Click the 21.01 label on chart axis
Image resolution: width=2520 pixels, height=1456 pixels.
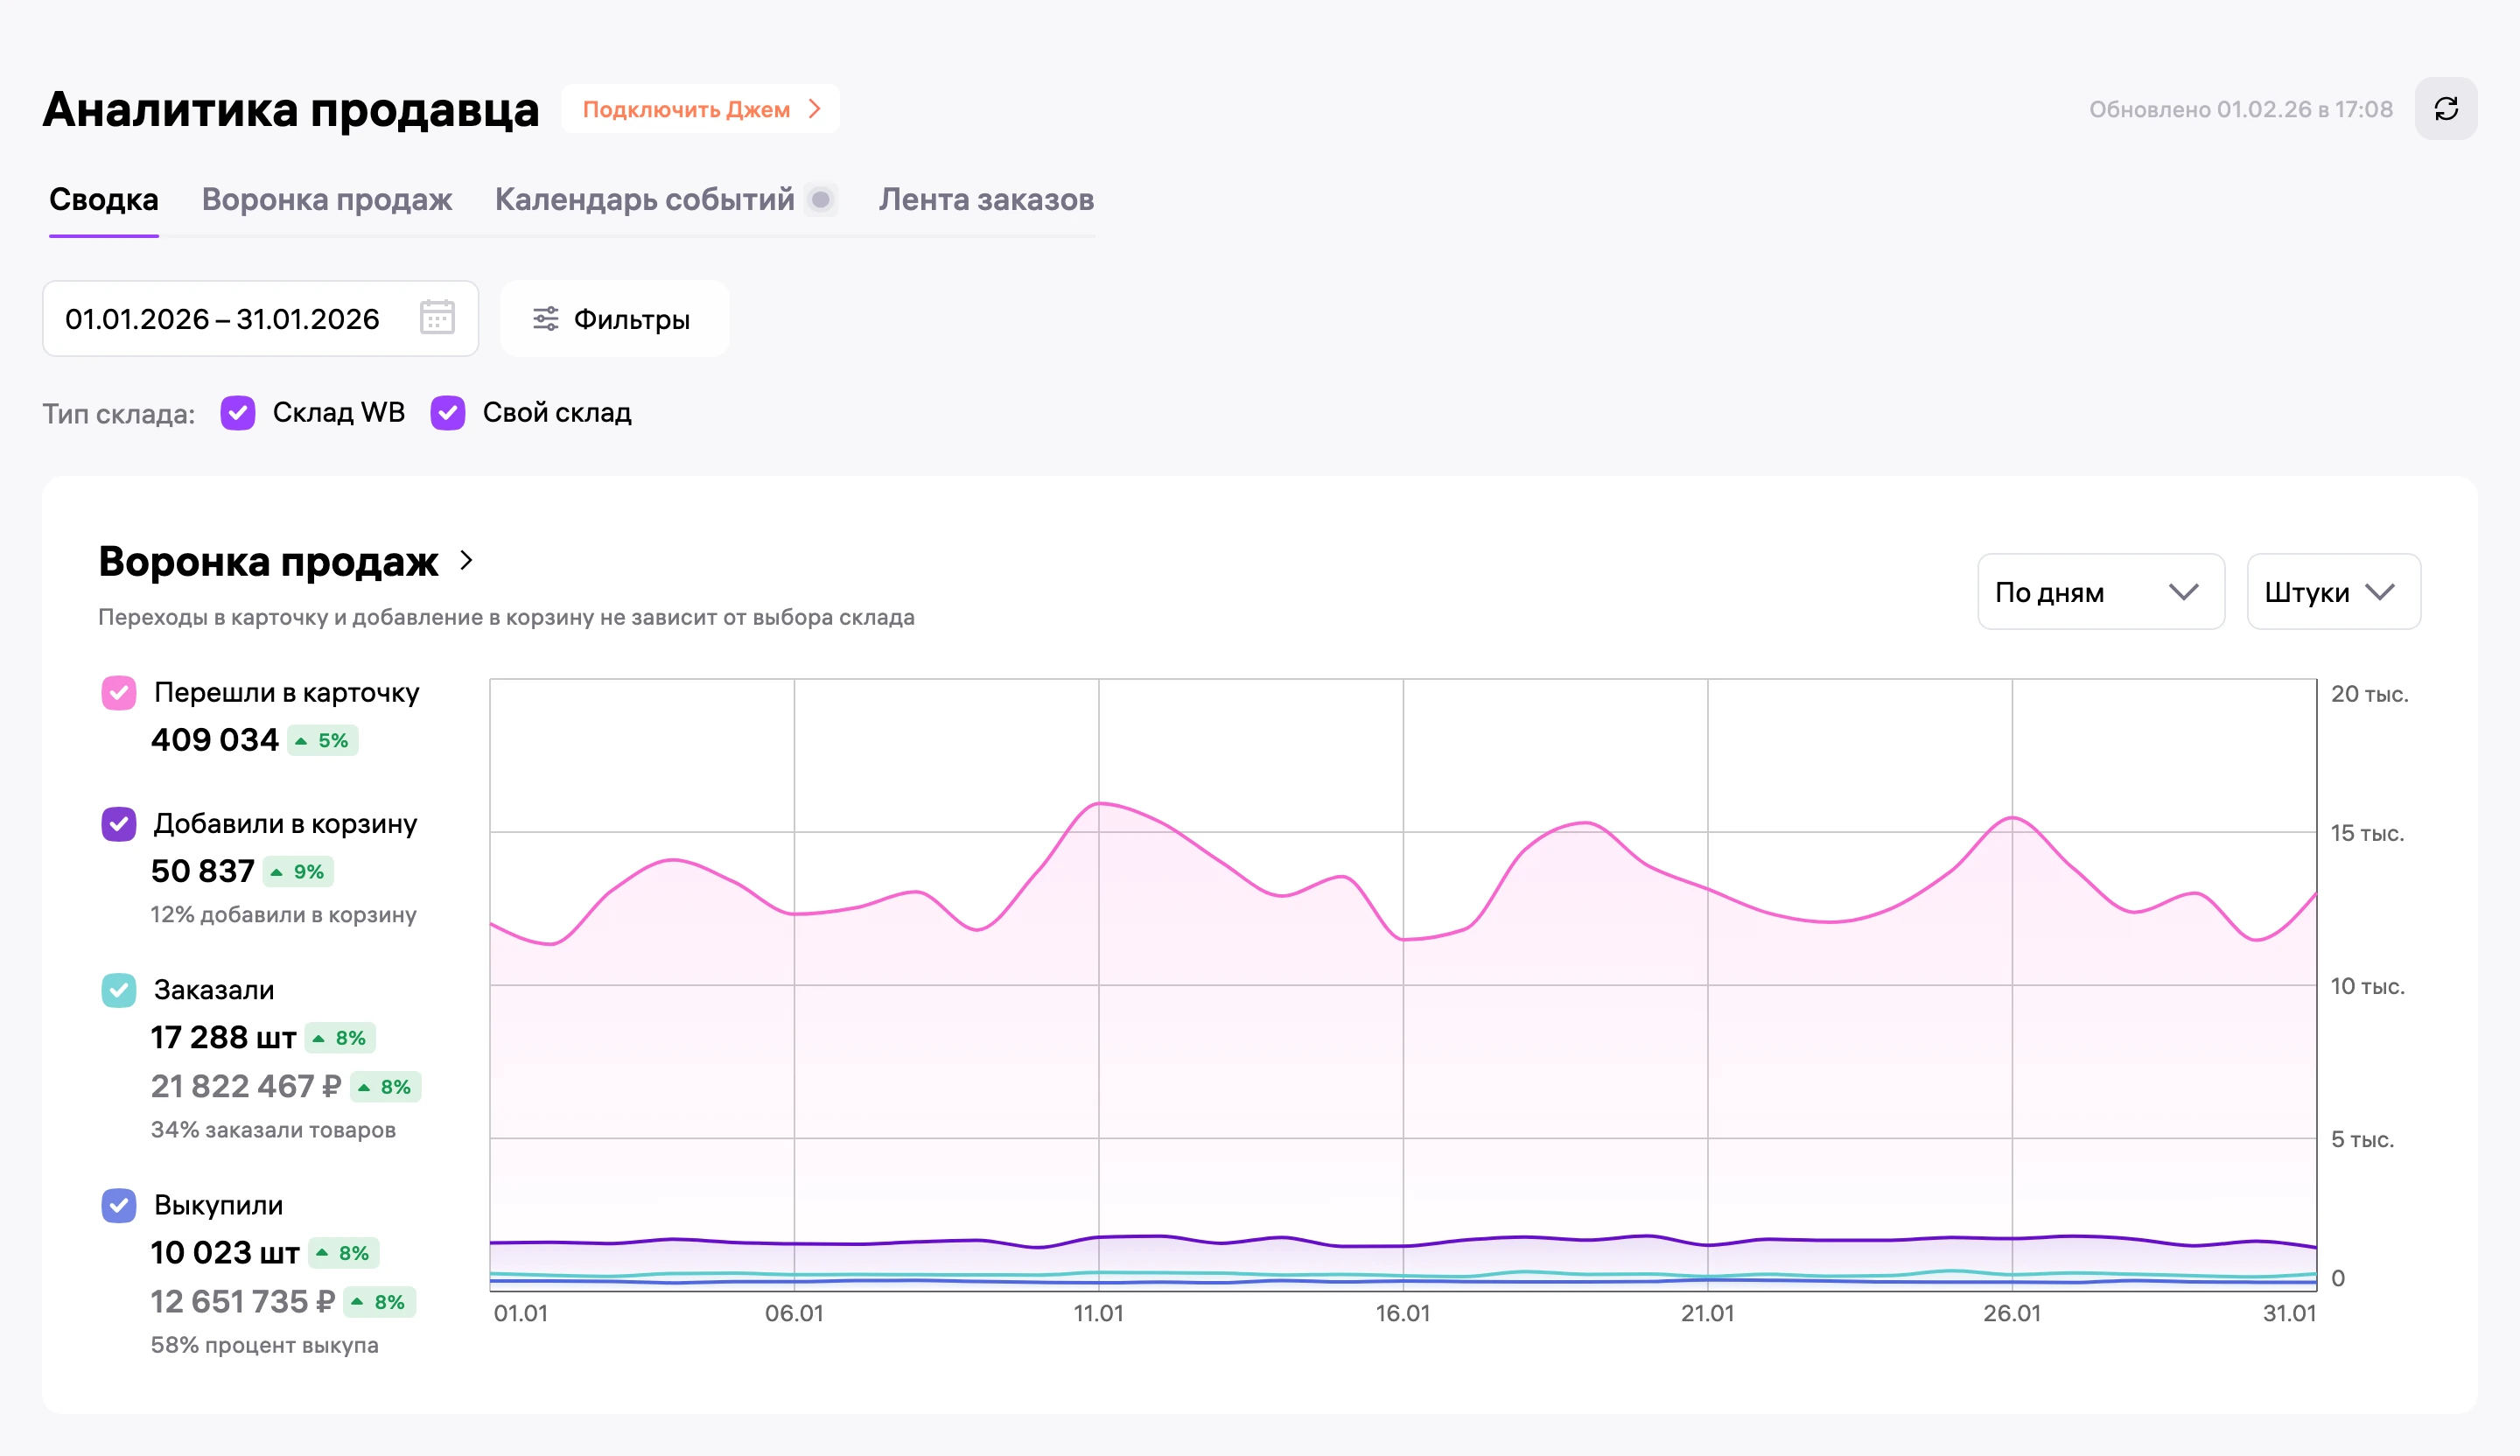coord(1708,1313)
